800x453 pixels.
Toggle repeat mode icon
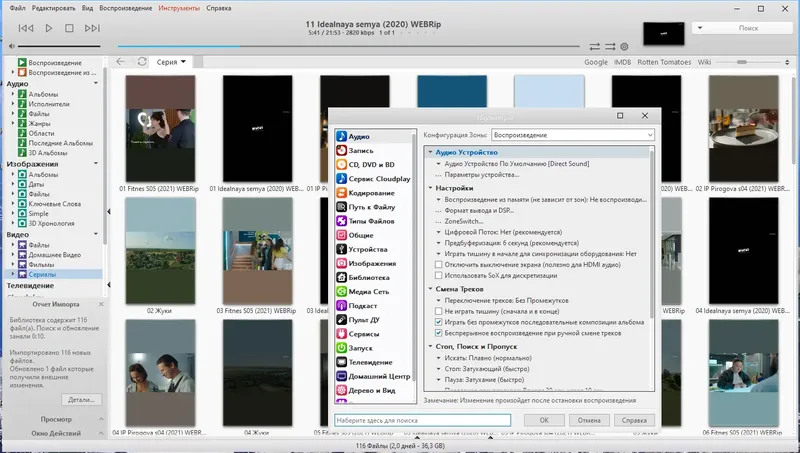(x=594, y=46)
